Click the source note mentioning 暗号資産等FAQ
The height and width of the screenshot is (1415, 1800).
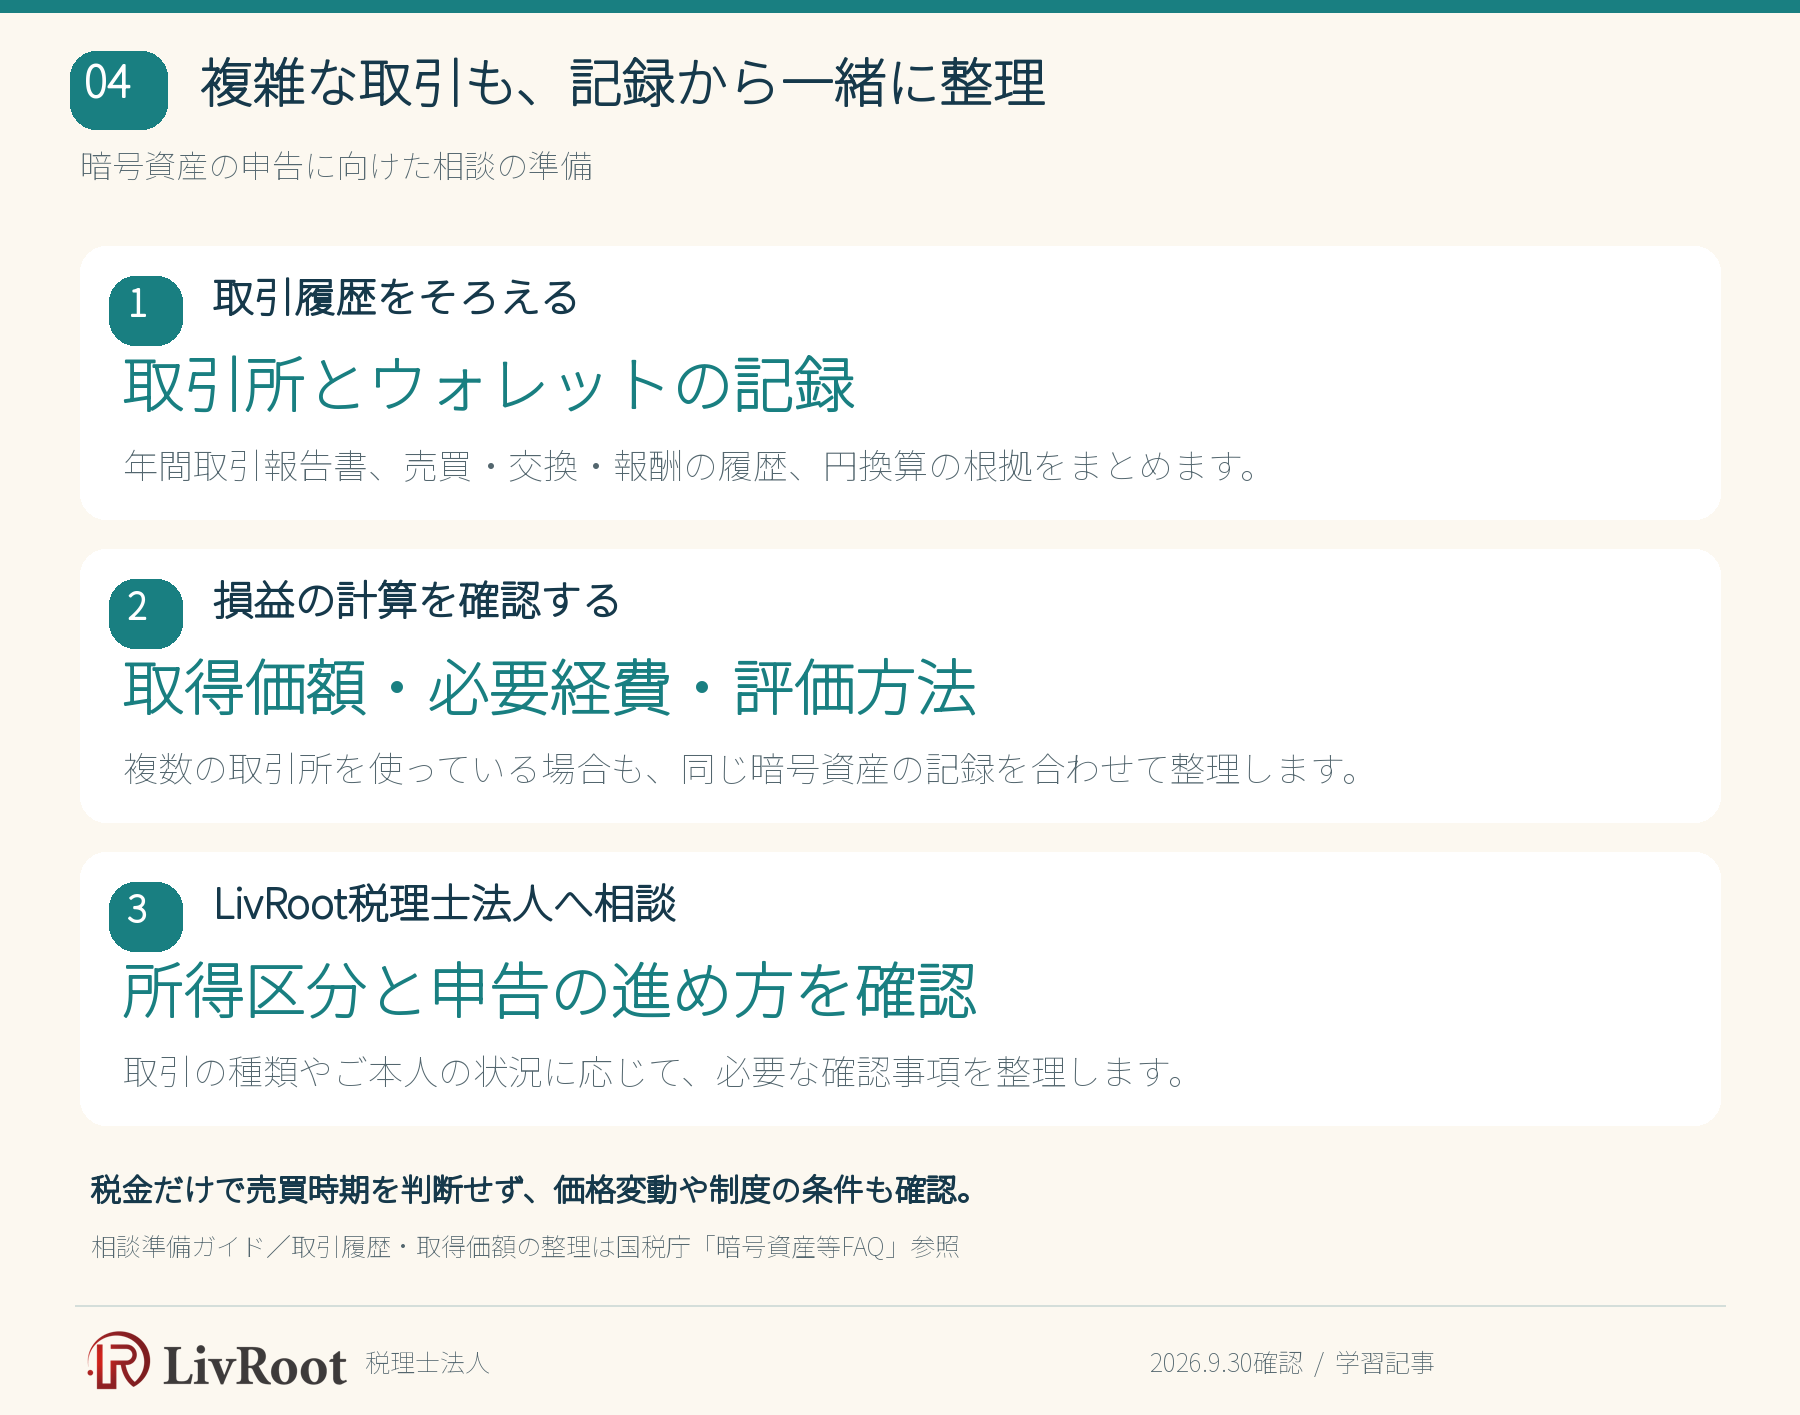pyautogui.click(x=526, y=1247)
